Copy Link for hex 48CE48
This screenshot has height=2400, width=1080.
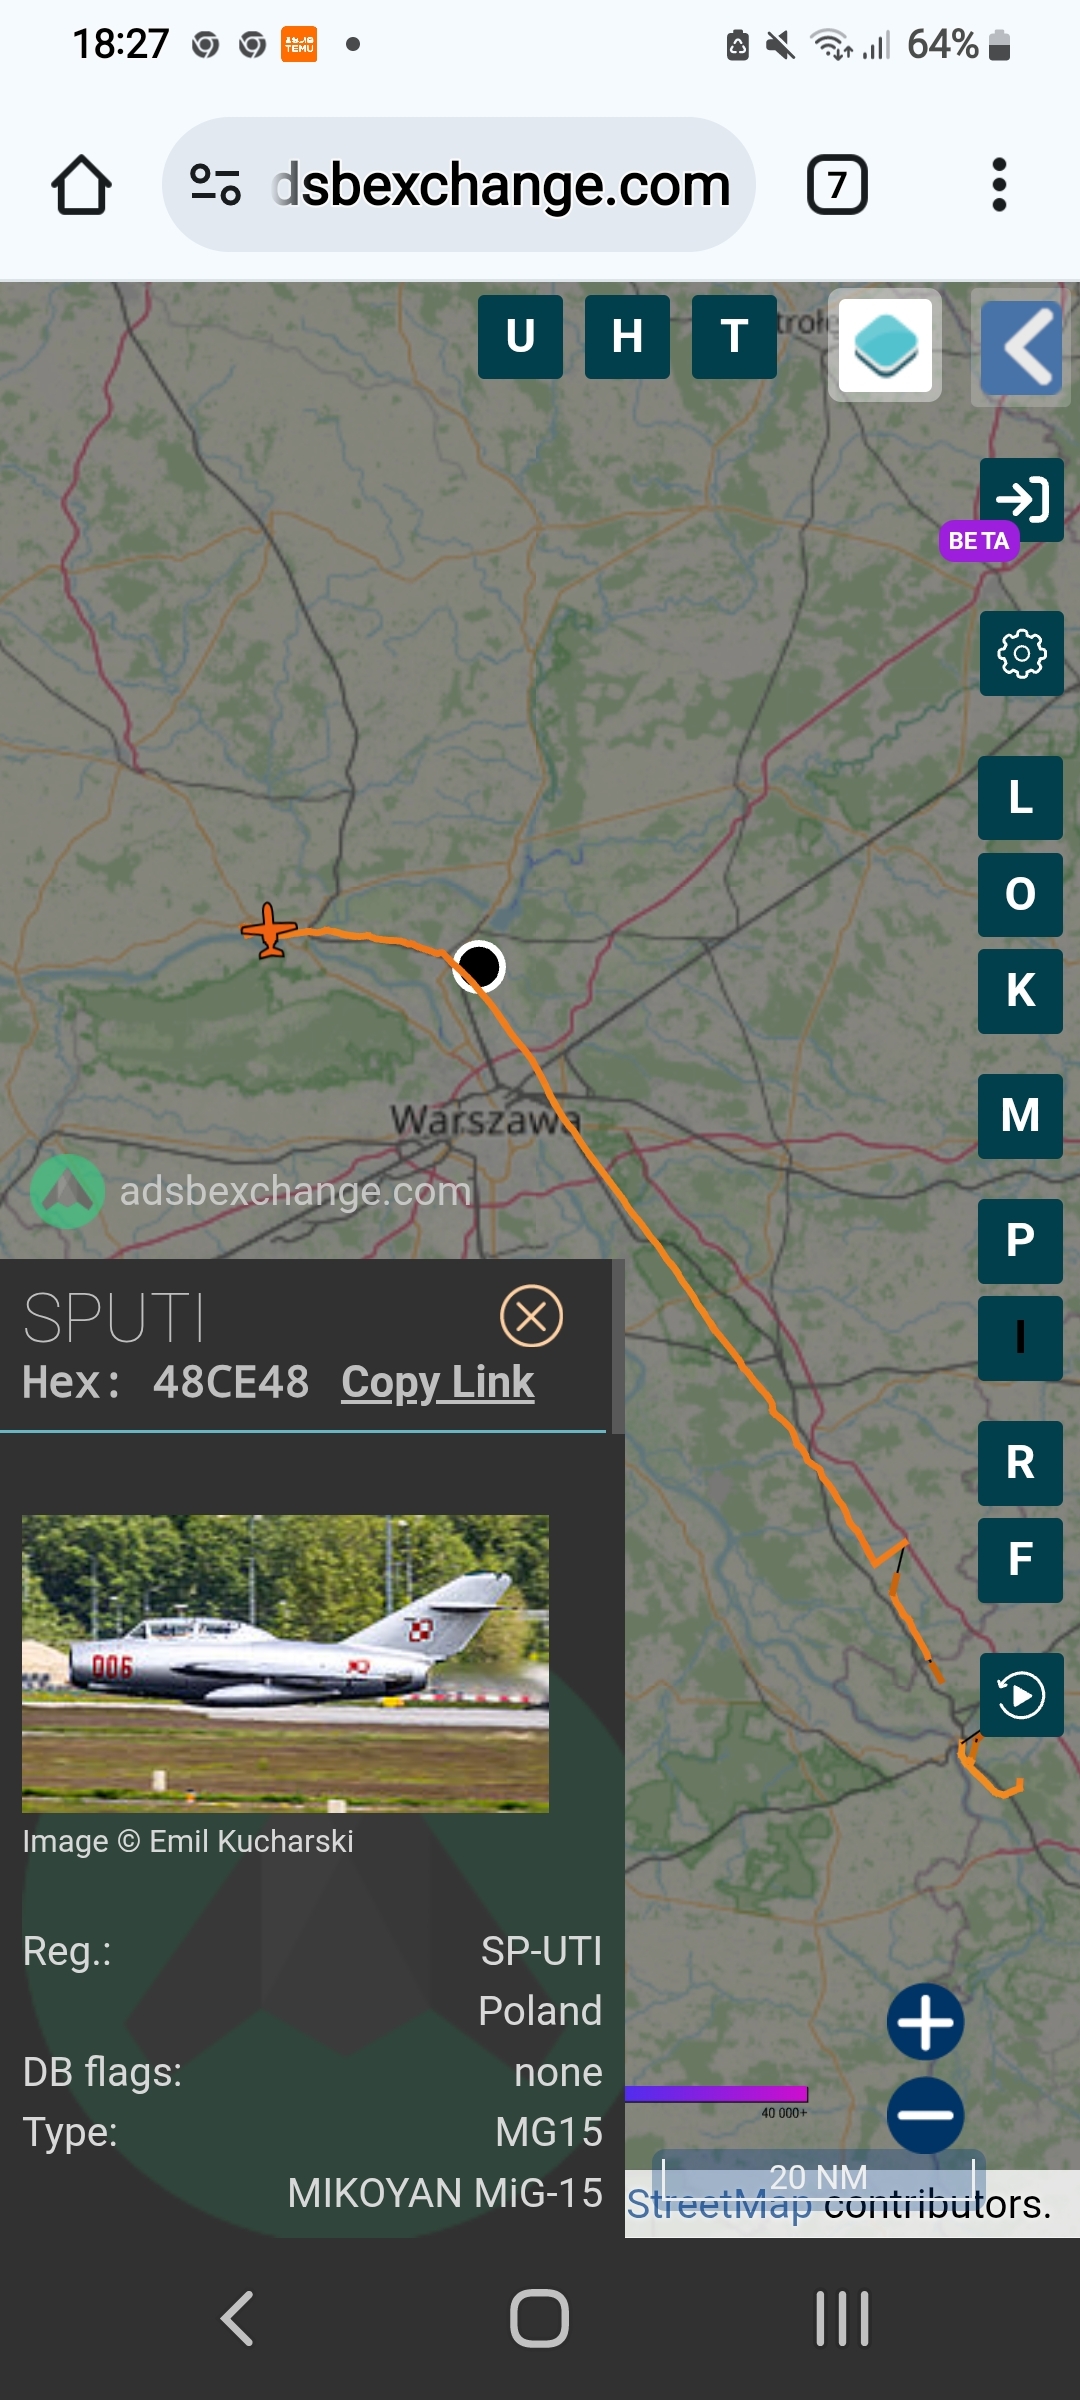coord(438,1382)
